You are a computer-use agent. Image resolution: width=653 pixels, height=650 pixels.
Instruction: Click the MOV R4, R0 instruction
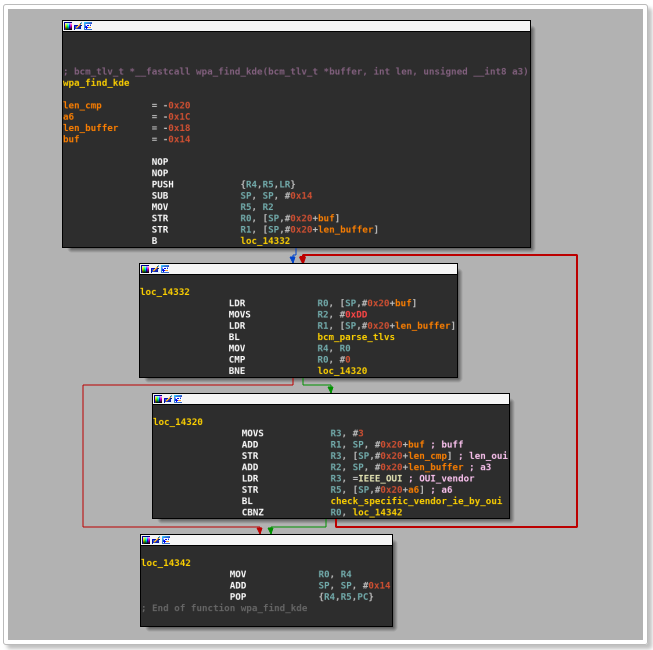(x=289, y=348)
